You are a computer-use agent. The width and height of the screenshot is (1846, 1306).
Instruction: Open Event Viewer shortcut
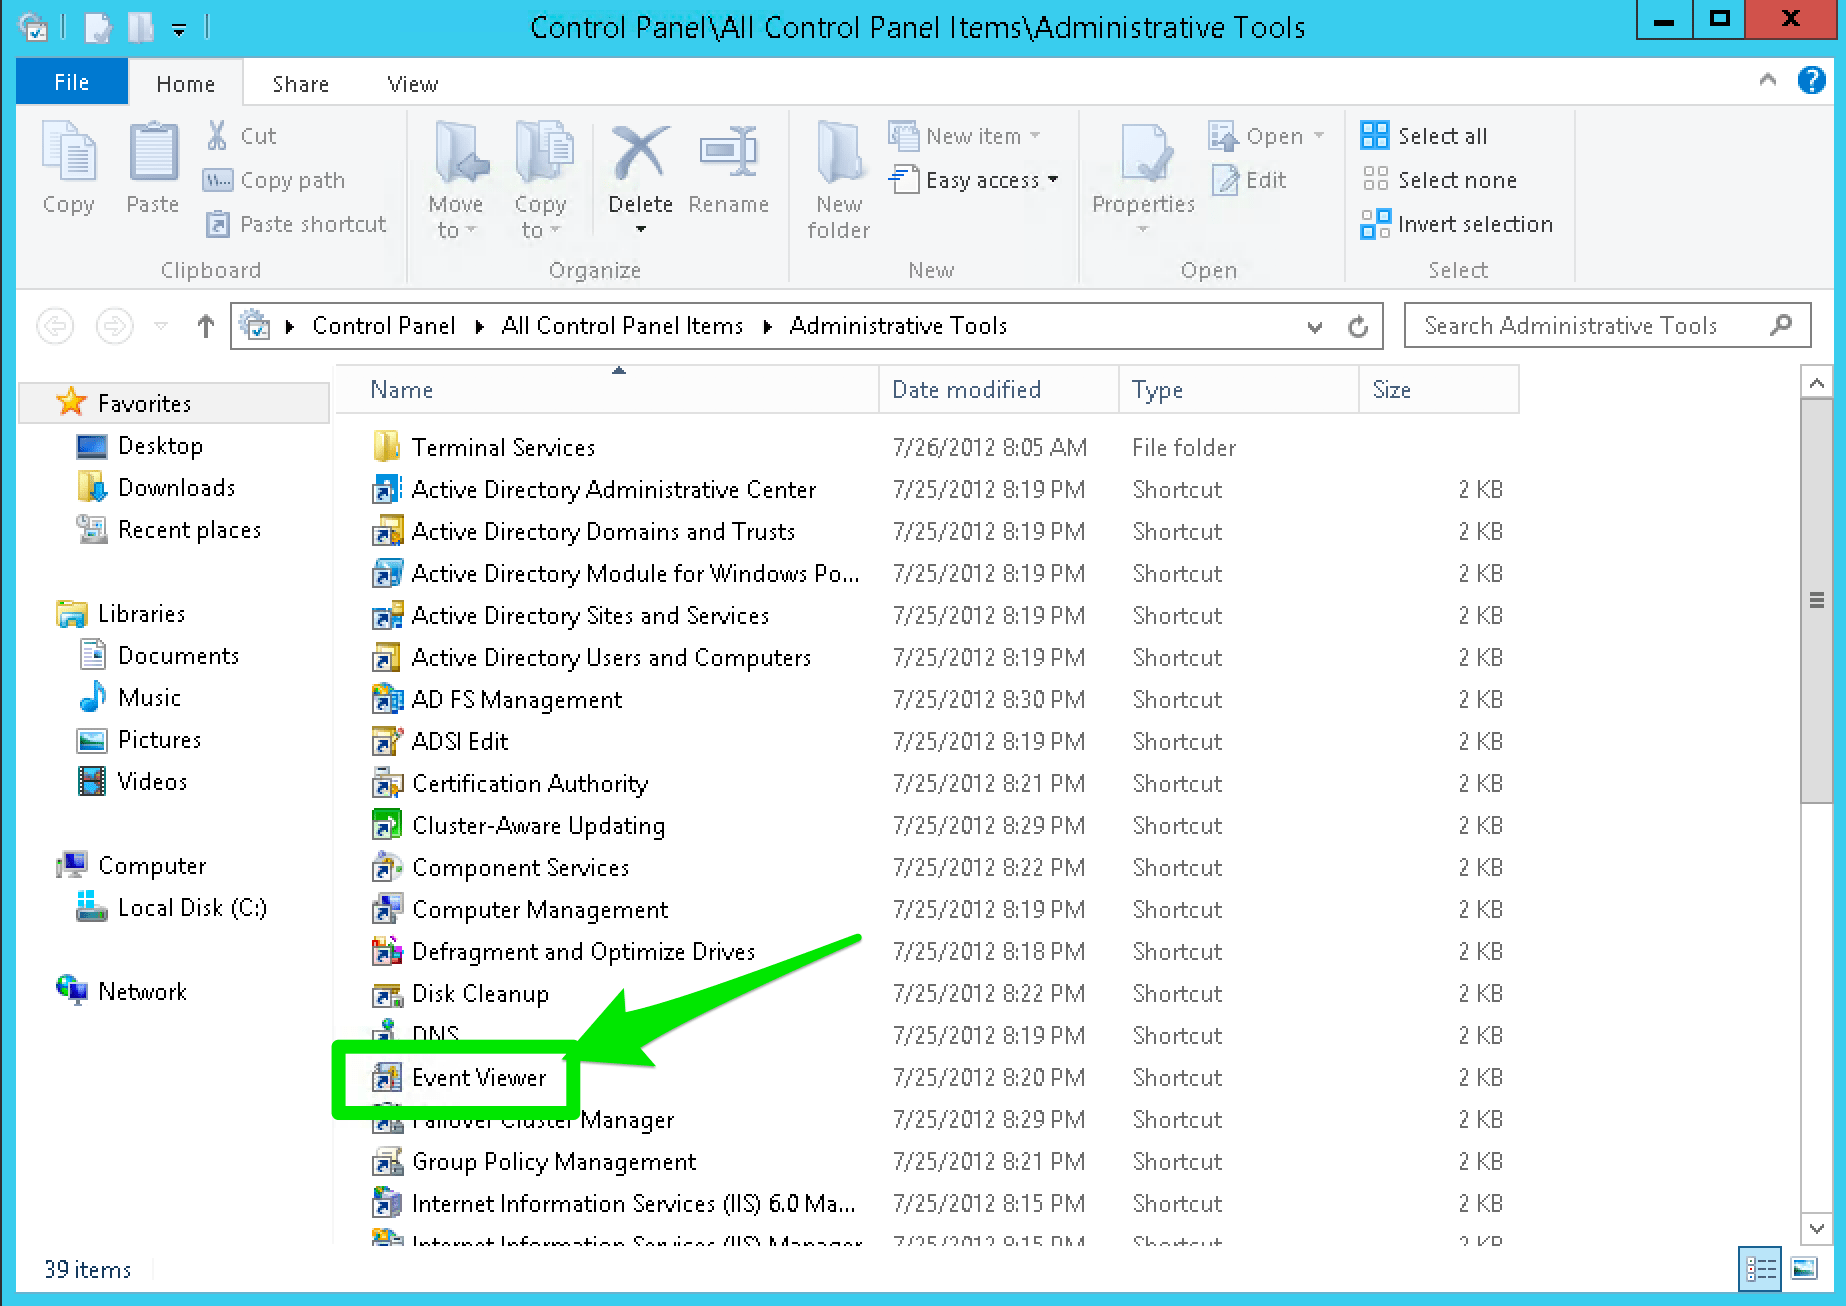[x=479, y=1077]
